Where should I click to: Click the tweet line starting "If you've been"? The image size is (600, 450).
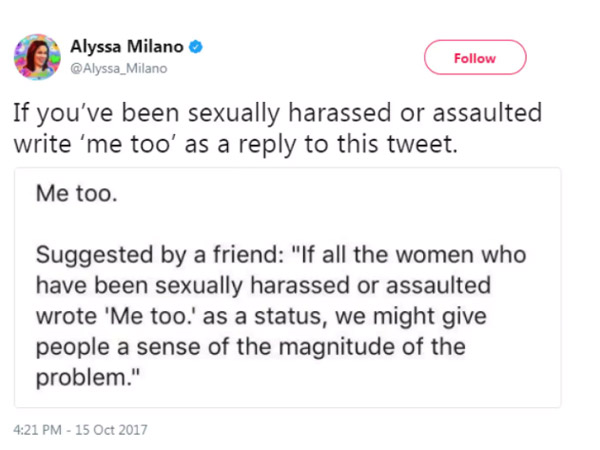pyautogui.click(x=278, y=113)
